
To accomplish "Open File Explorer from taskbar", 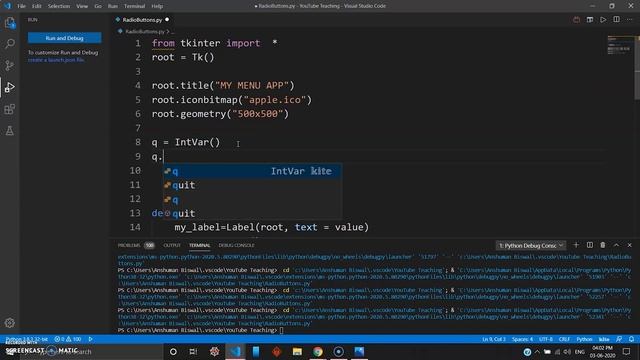I will (x=297, y=351).
